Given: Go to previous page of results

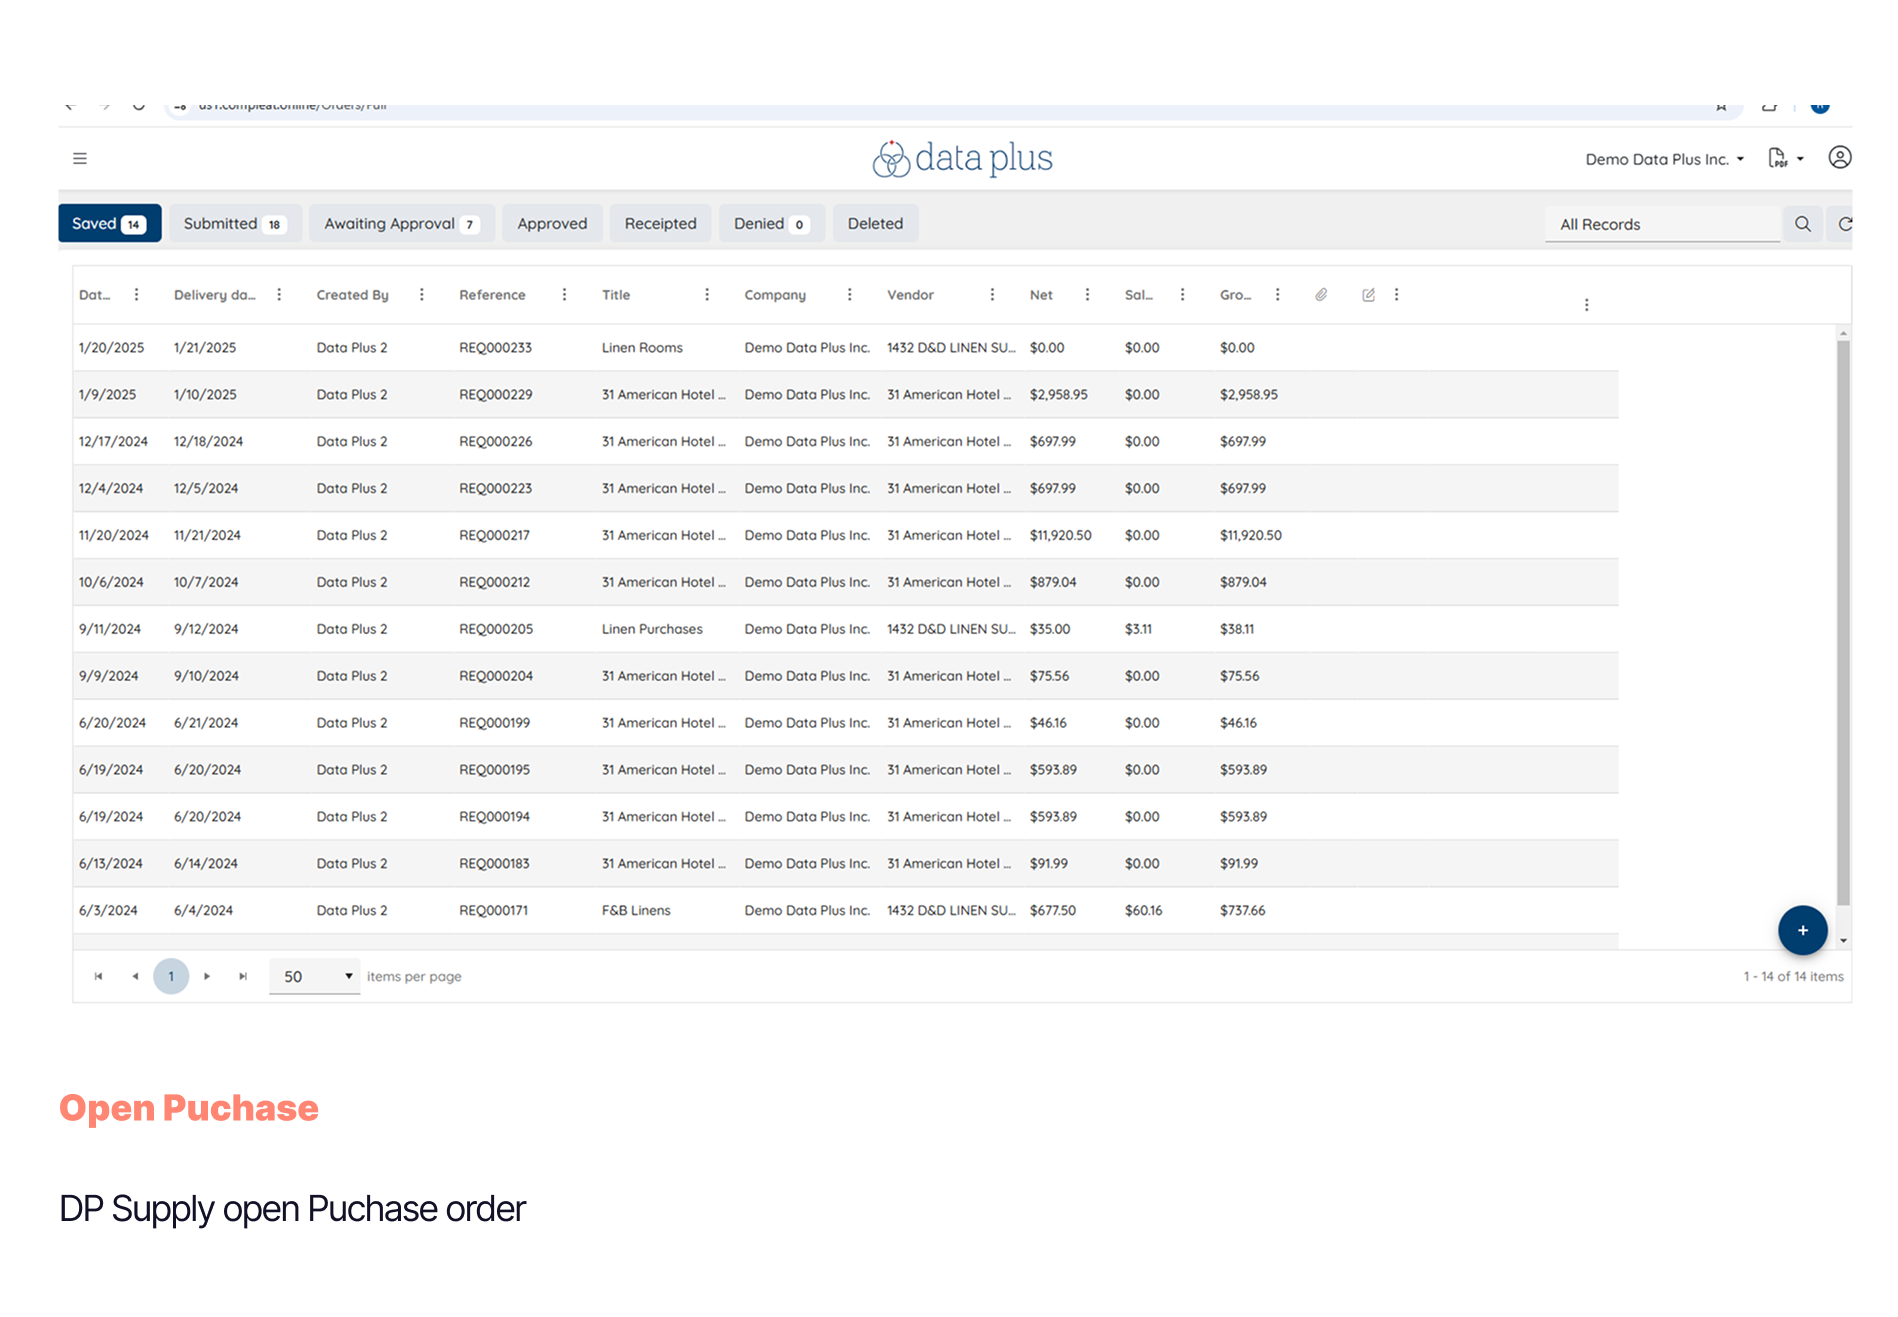Looking at the screenshot, I should tap(135, 976).
